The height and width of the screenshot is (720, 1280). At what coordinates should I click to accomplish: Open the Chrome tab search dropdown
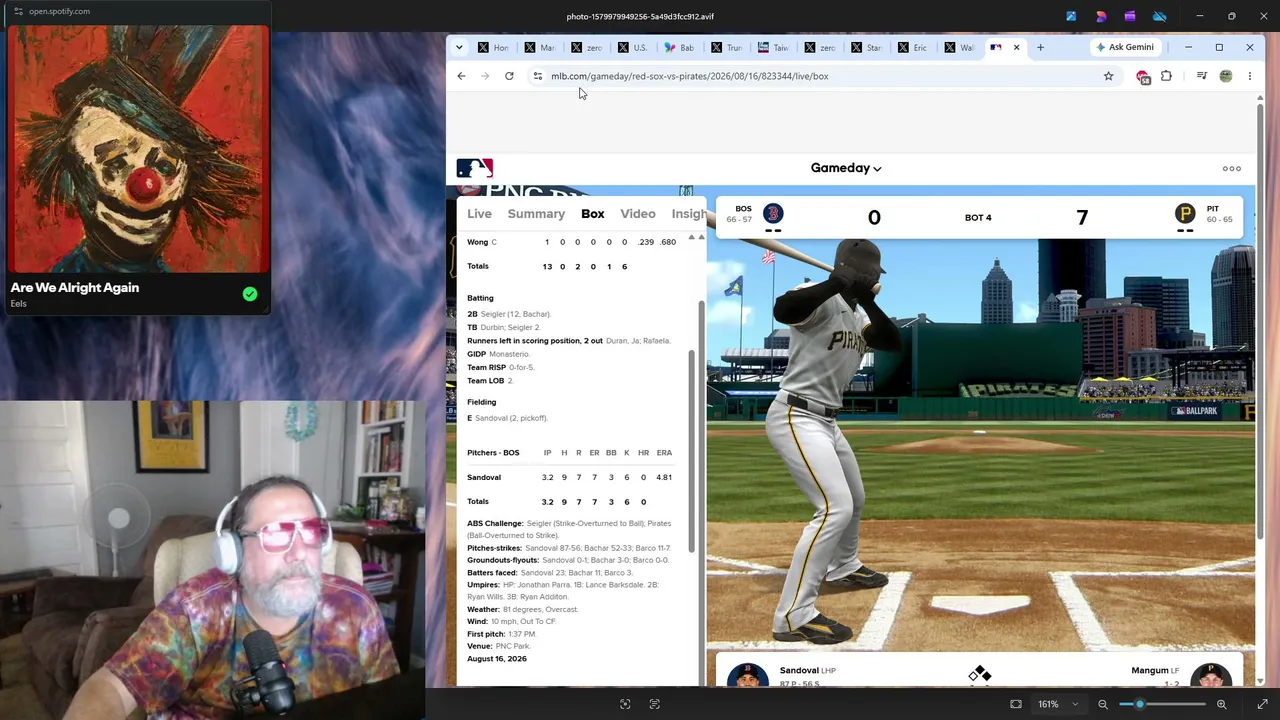459,47
